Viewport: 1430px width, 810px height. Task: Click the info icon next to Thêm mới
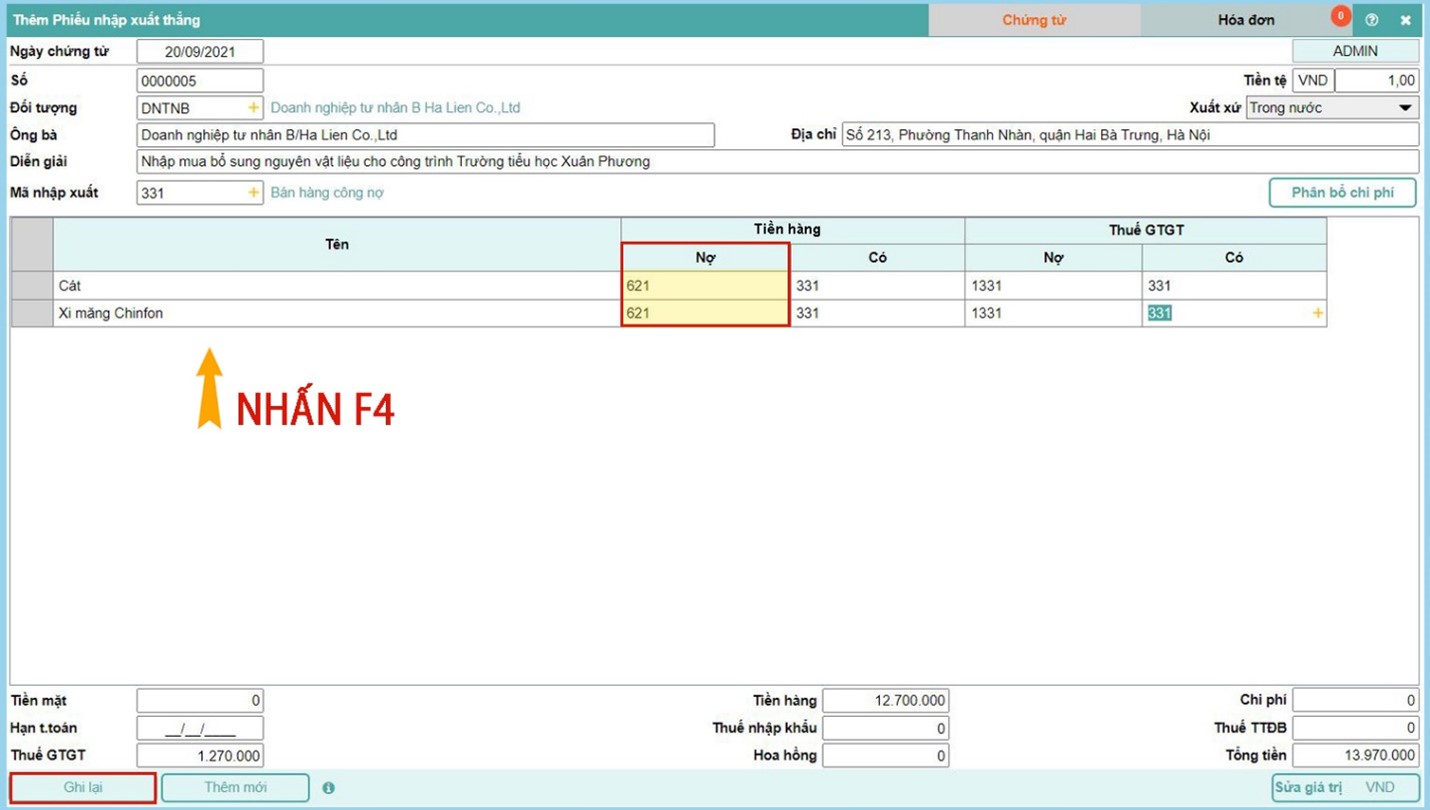coord(328,788)
